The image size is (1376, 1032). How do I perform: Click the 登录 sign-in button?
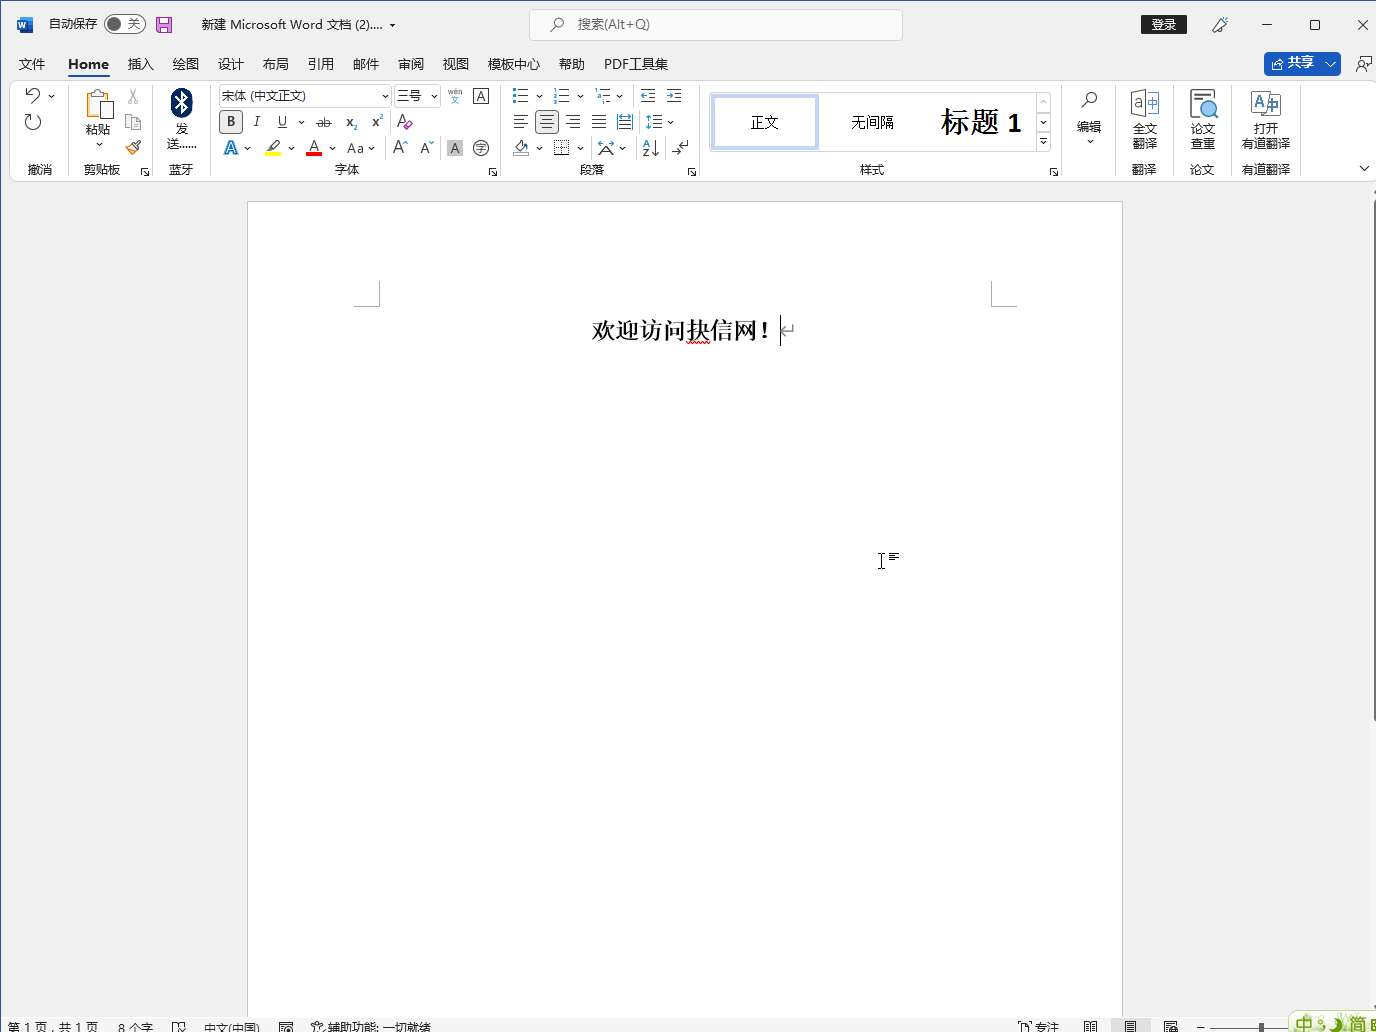click(x=1163, y=25)
